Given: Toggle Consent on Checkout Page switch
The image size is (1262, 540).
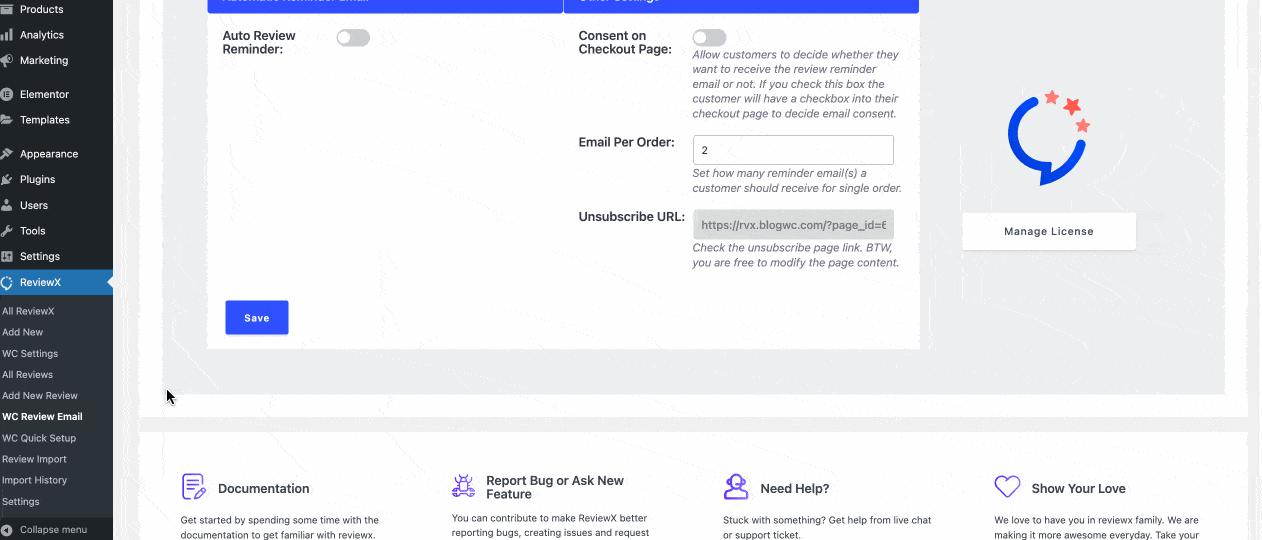Looking at the screenshot, I should click(x=709, y=38).
